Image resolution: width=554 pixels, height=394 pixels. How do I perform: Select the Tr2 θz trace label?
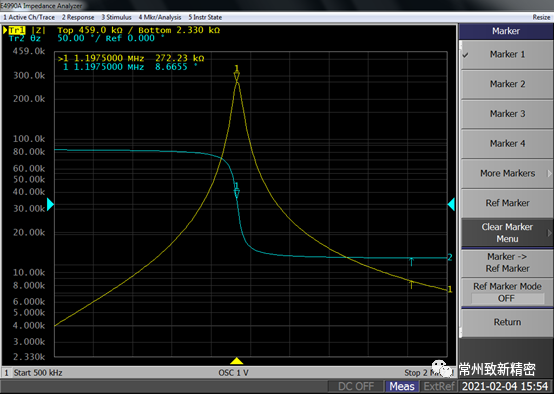click(x=25, y=39)
